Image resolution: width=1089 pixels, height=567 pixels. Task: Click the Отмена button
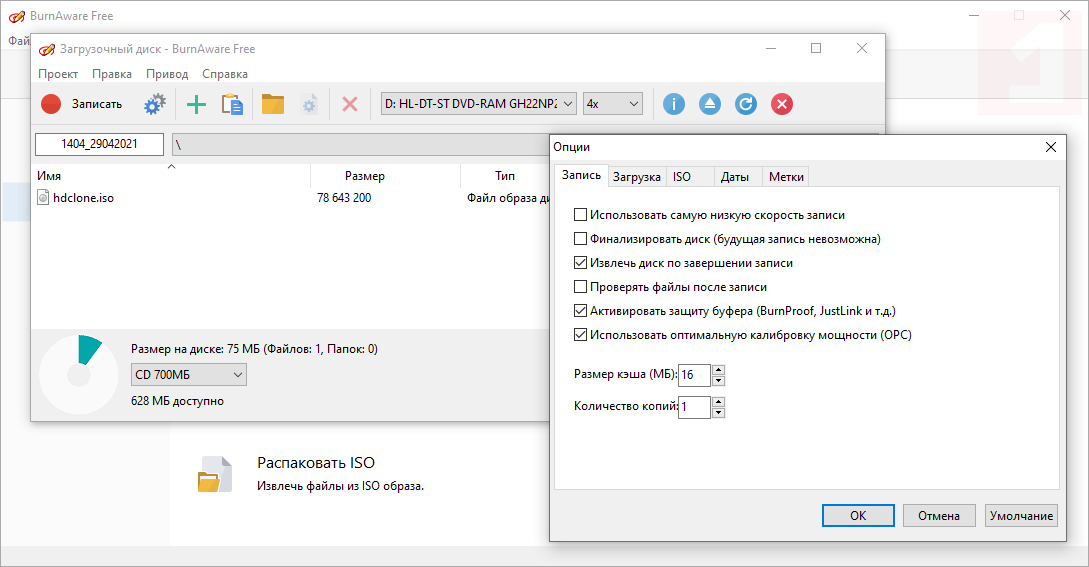939,516
